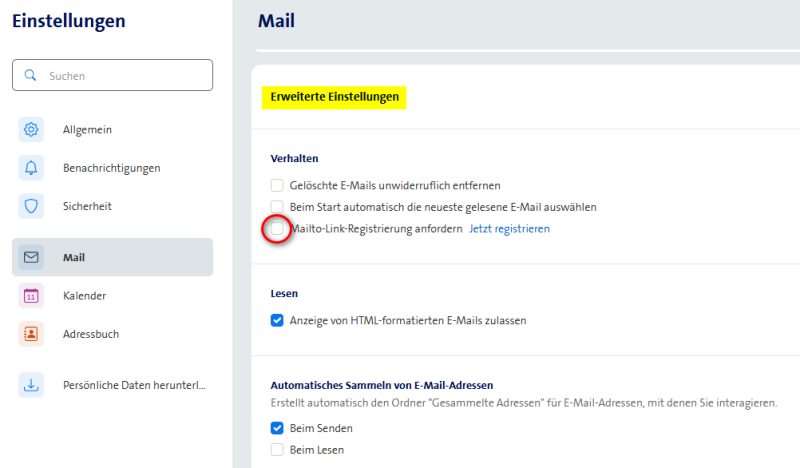Click the calendar icon for Kalender
800x468 pixels.
tap(31, 295)
